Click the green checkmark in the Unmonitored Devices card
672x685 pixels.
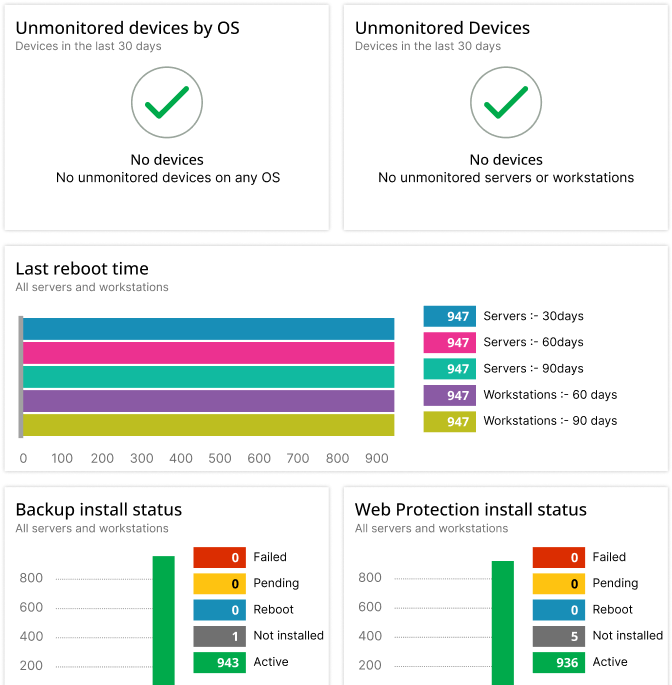506,102
